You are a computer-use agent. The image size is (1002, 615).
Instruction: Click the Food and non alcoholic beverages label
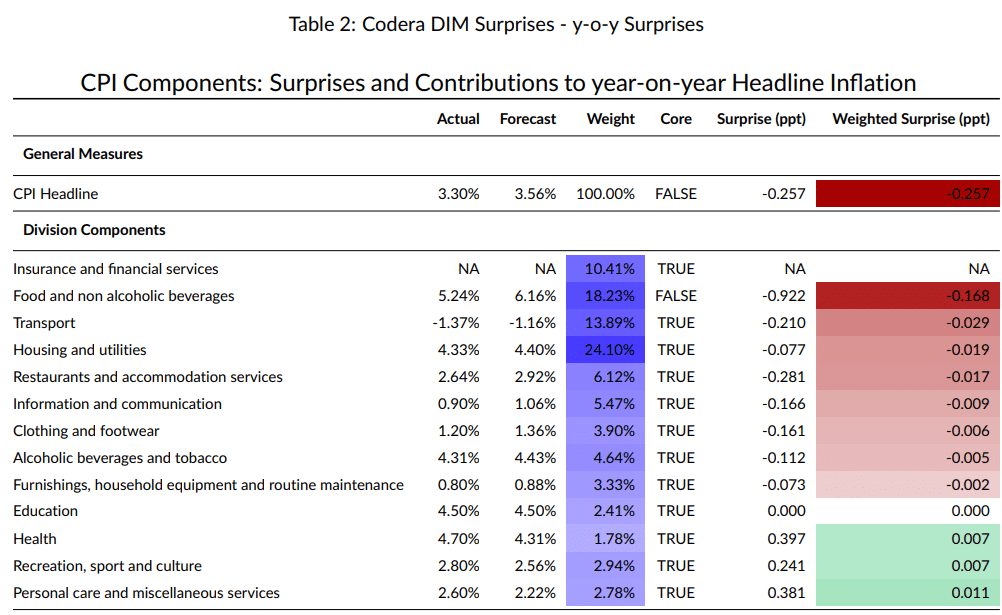tap(124, 296)
